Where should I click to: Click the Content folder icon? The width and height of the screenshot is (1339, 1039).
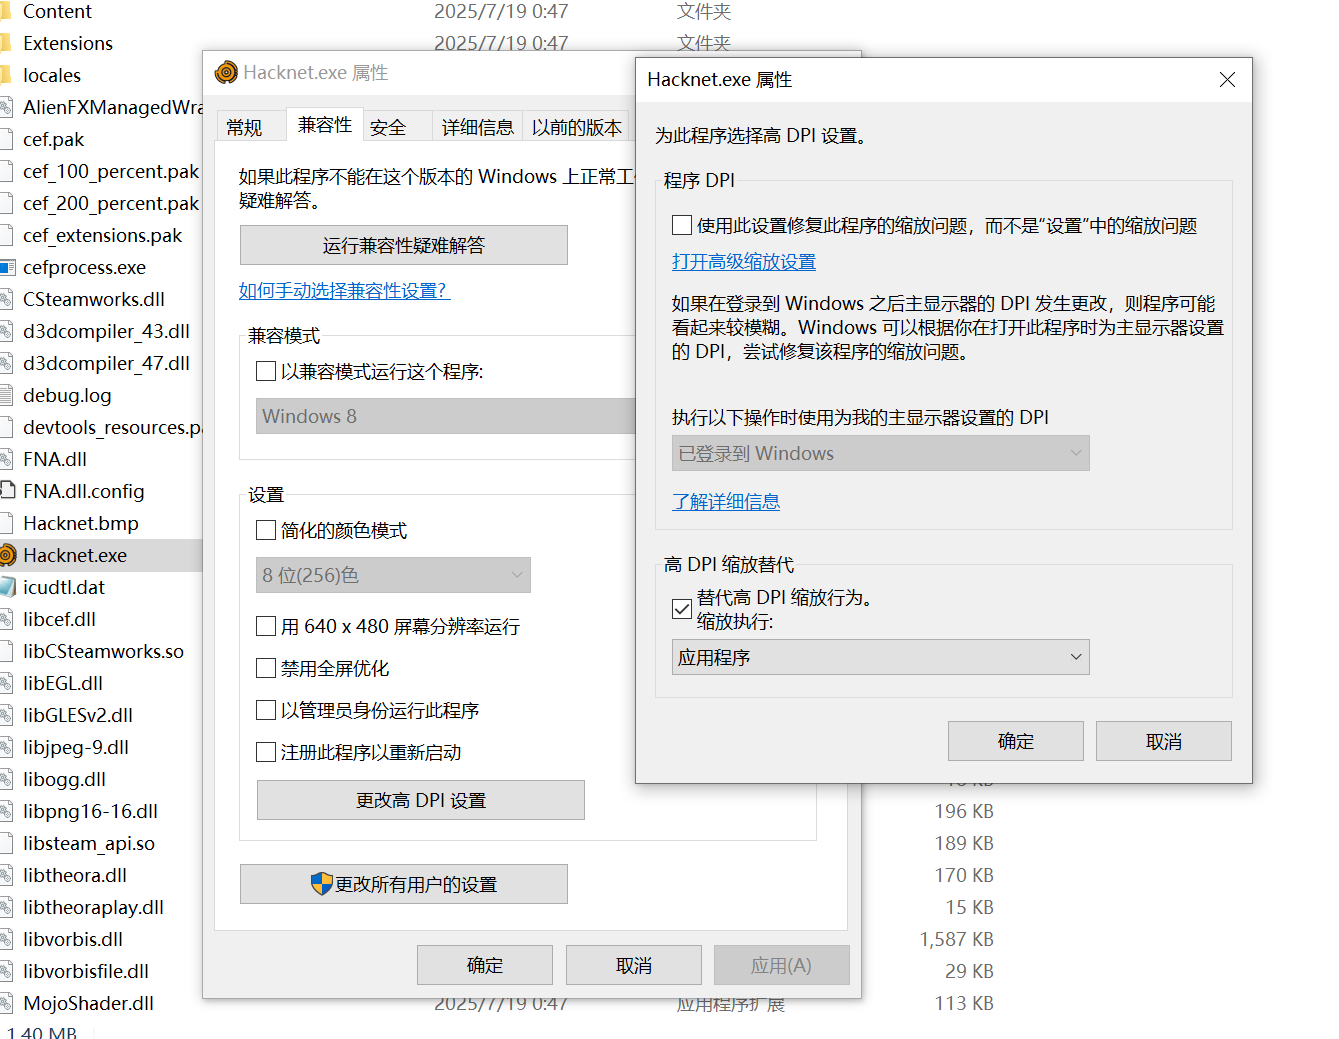(x=6, y=12)
